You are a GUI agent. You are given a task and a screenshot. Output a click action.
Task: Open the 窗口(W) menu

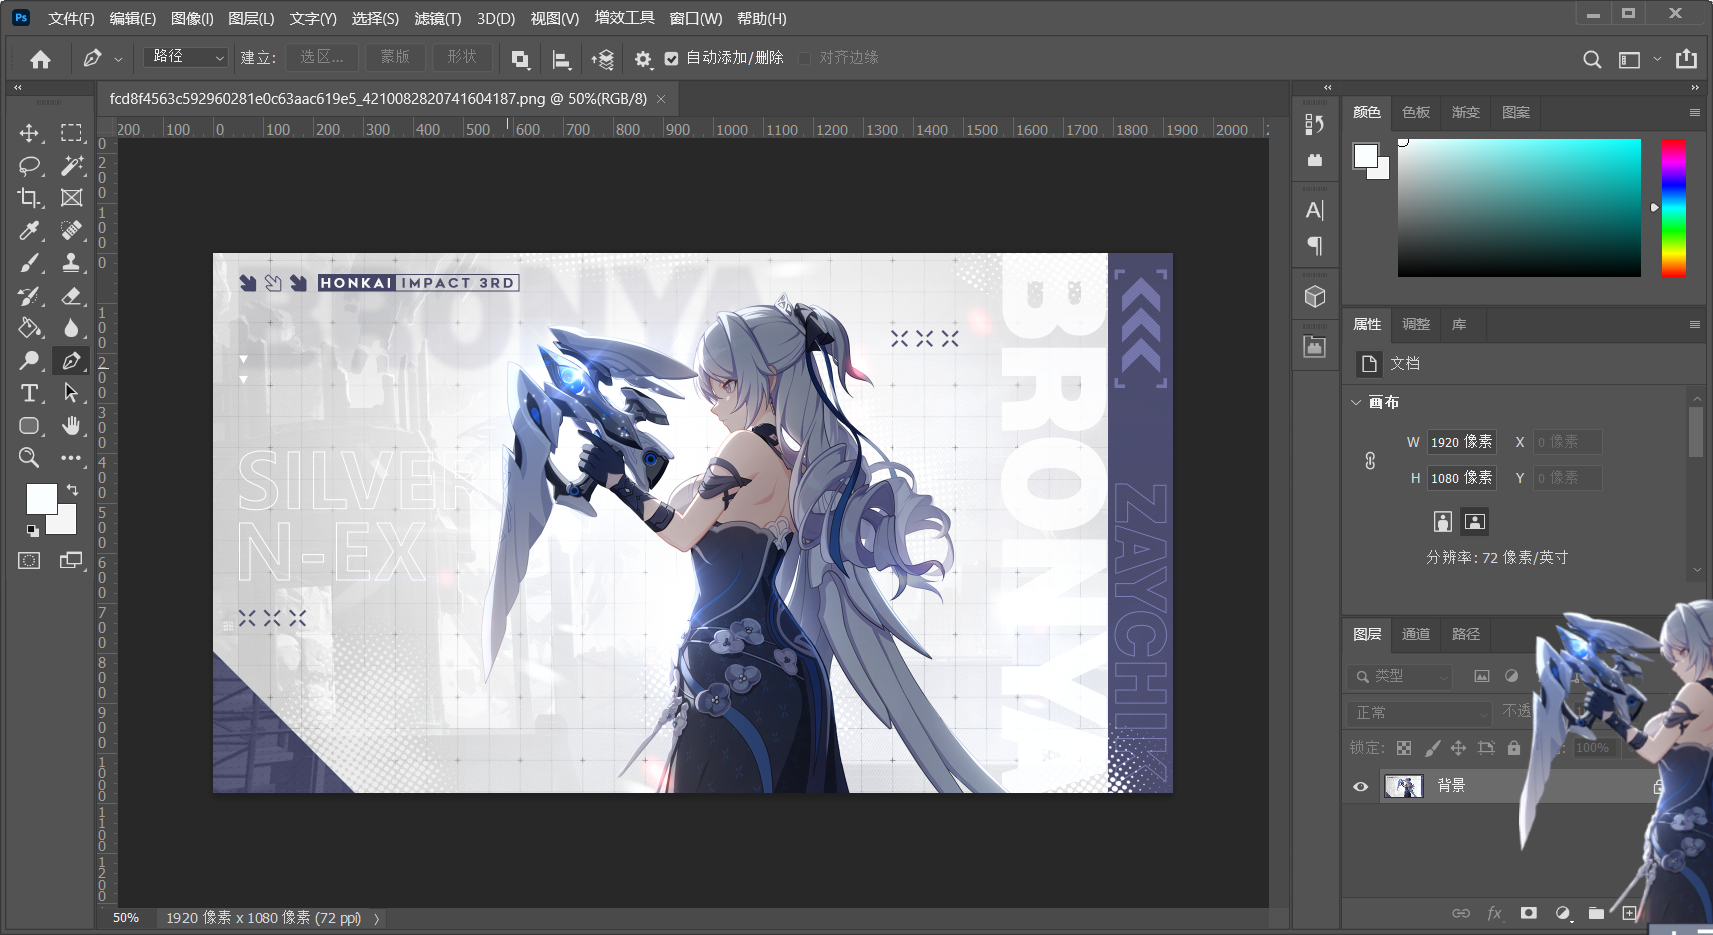click(695, 18)
